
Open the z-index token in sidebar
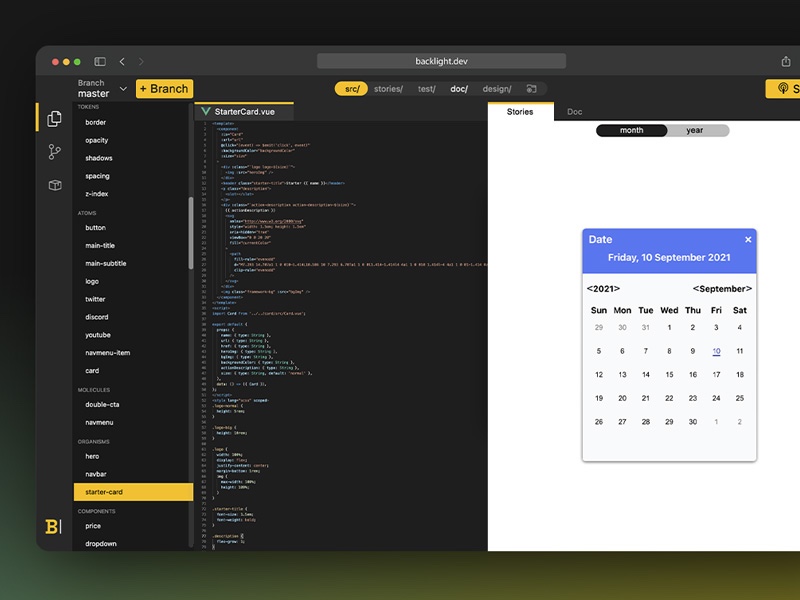click(96, 194)
